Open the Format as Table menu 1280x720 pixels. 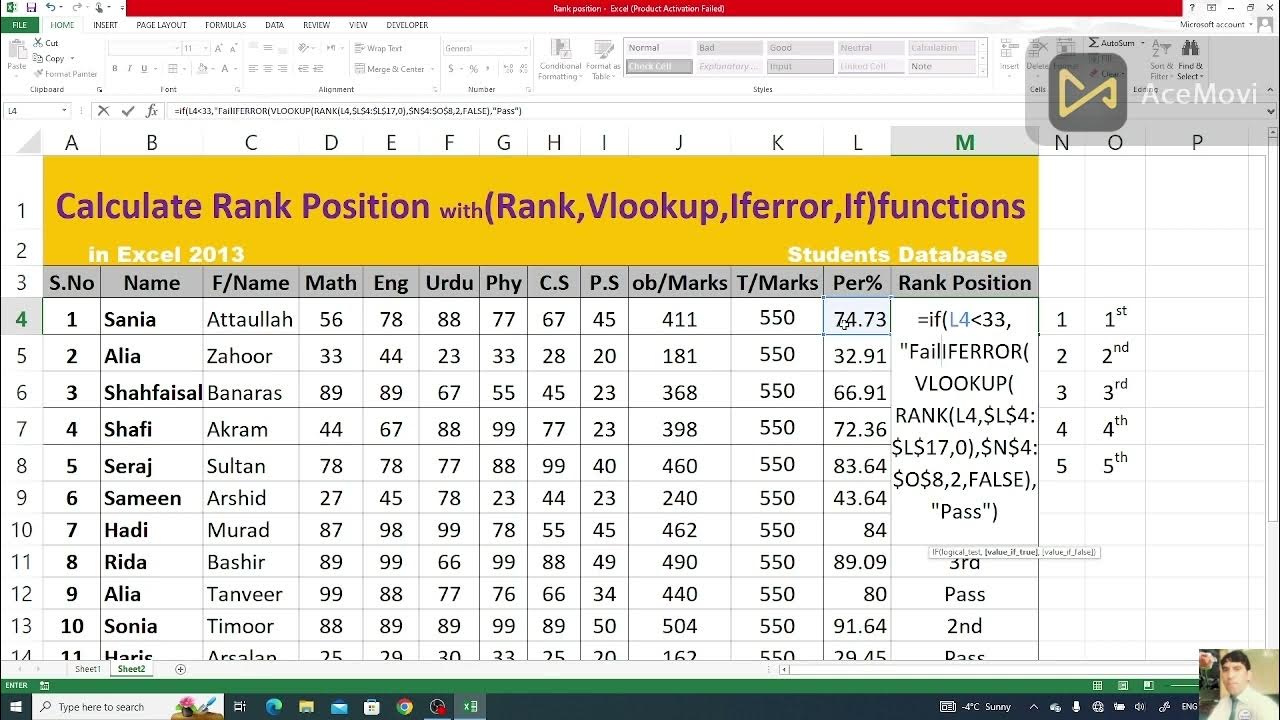(603, 58)
